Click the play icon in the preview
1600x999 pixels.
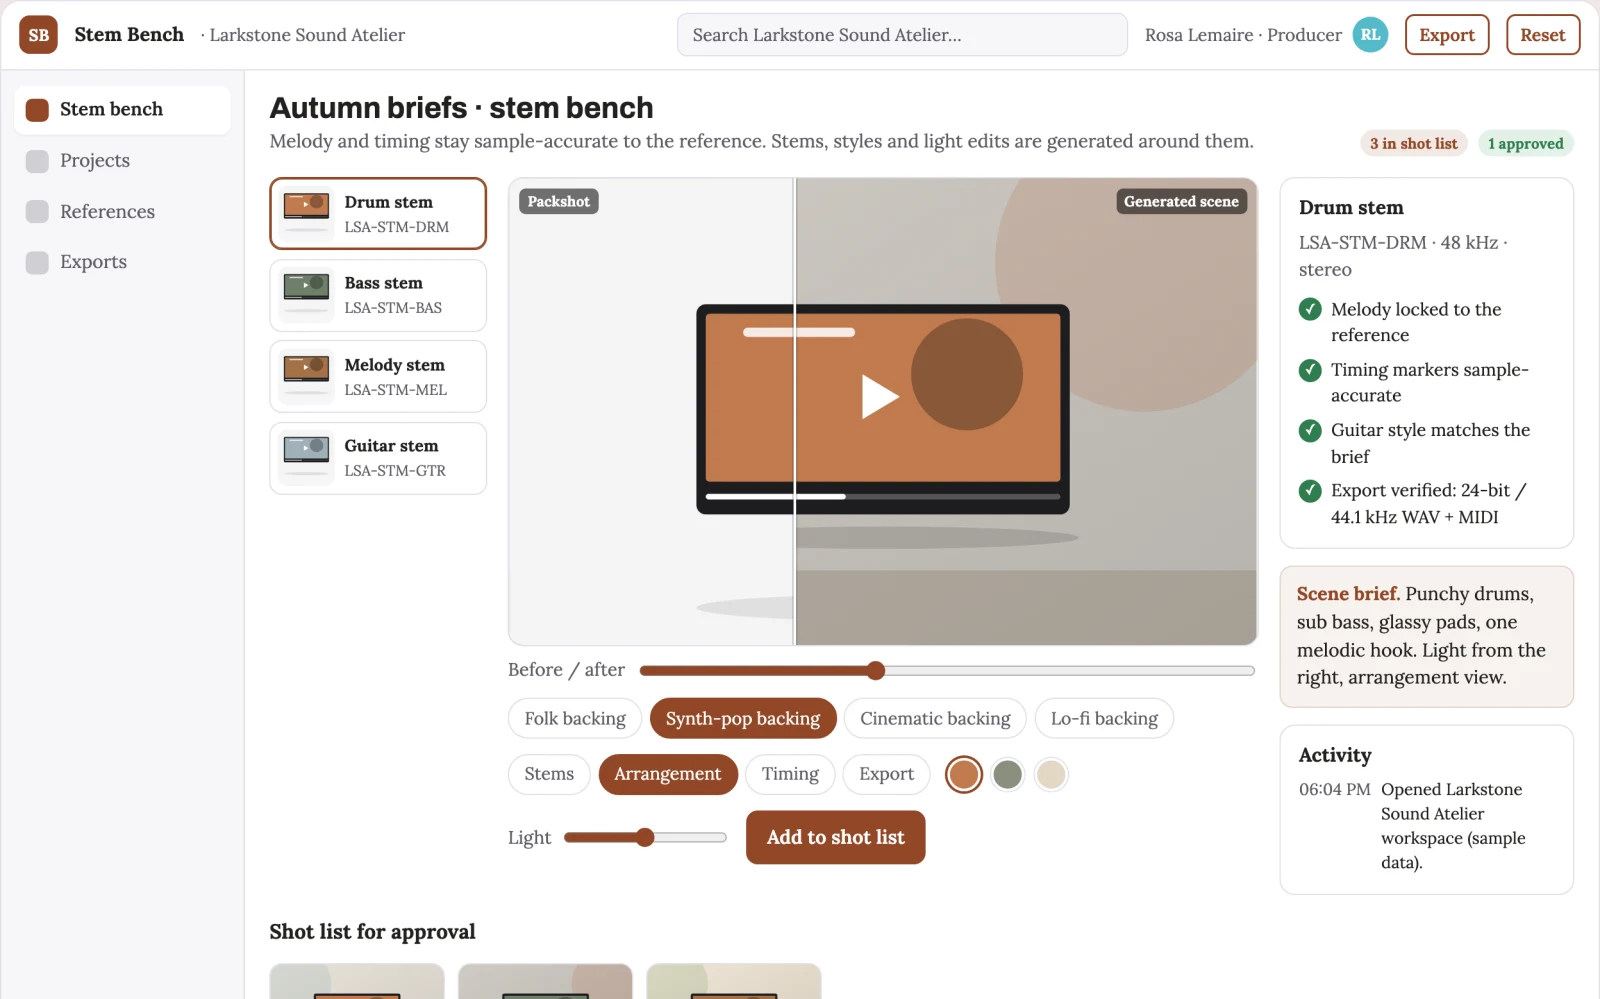point(880,397)
